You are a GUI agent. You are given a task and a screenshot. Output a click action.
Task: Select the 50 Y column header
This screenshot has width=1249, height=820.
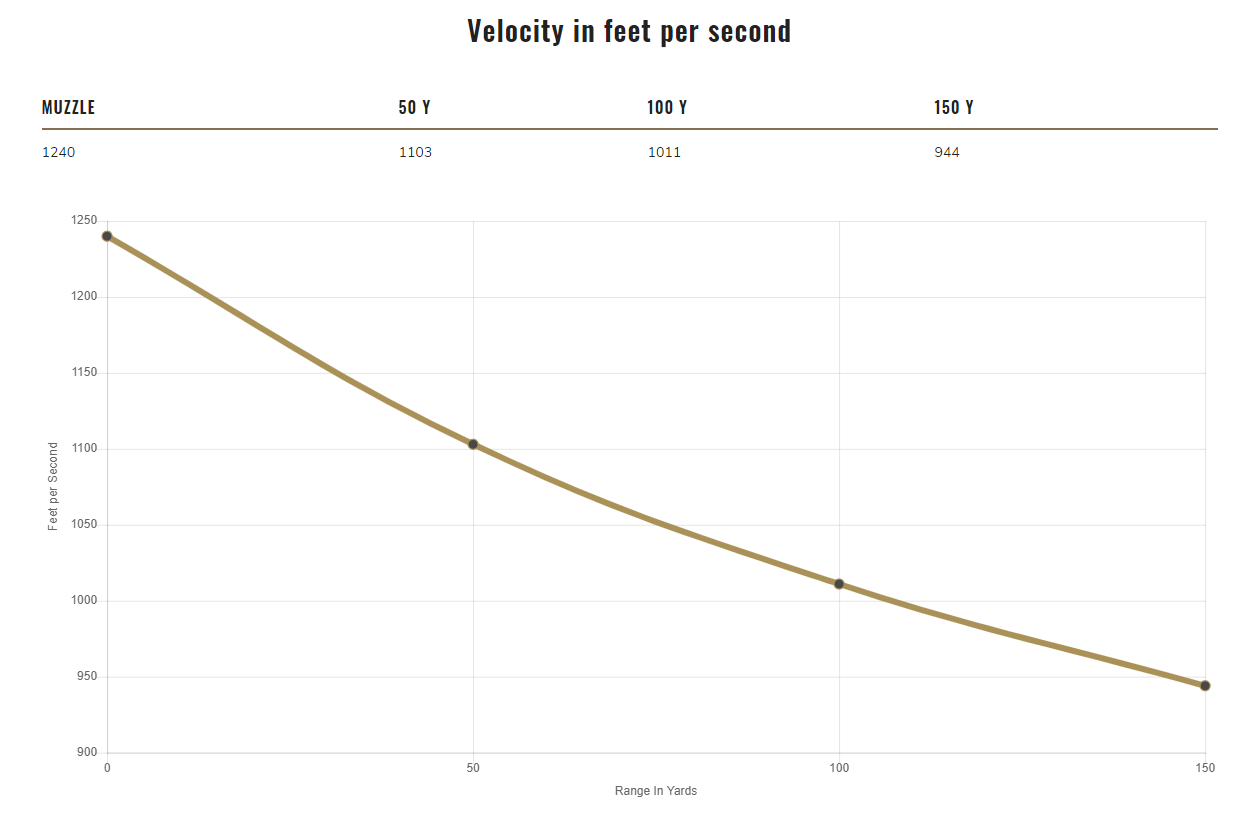point(414,108)
